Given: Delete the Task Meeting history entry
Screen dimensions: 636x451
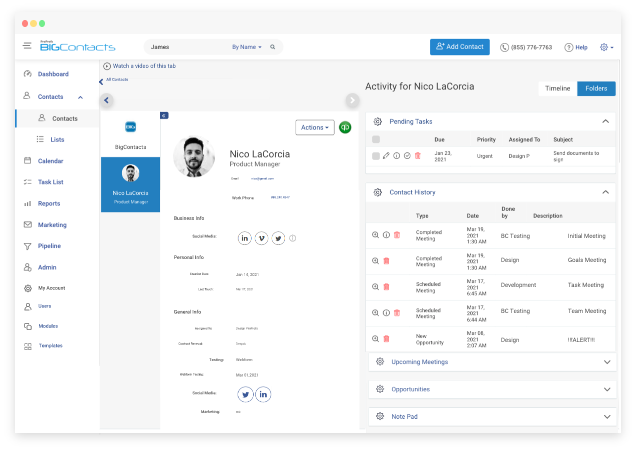Looking at the screenshot, I should [x=387, y=287].
